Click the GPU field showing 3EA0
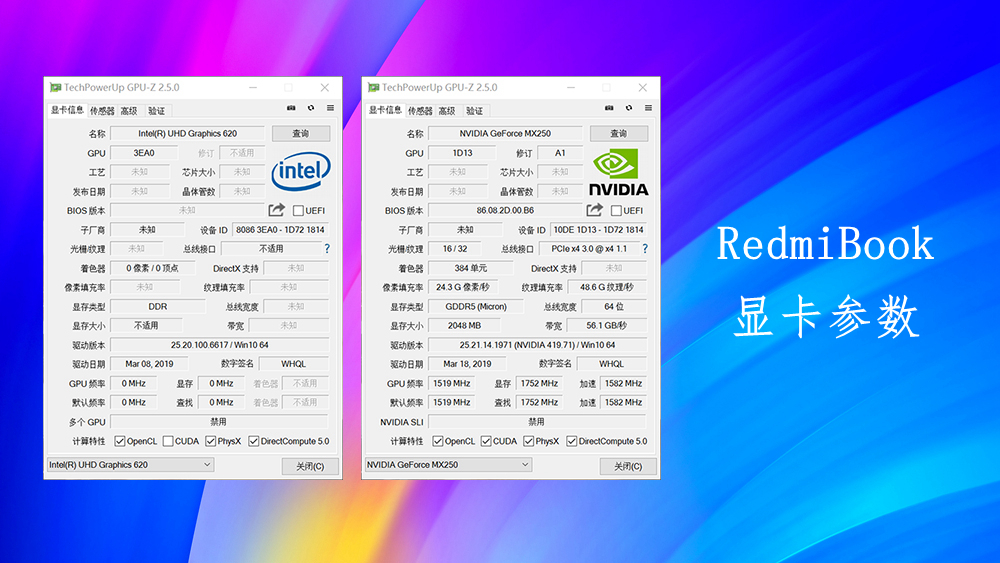Image resolution: width=1000 pixels, height=563 pixels. [144, 153]
